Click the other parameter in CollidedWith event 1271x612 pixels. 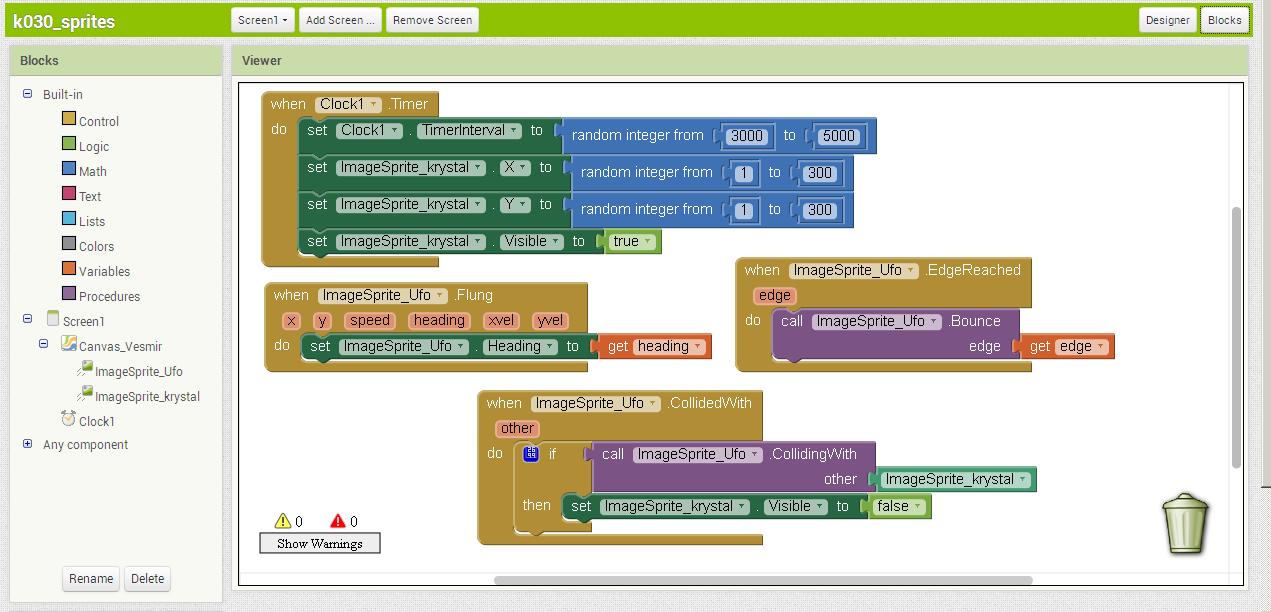pos(517,428)
